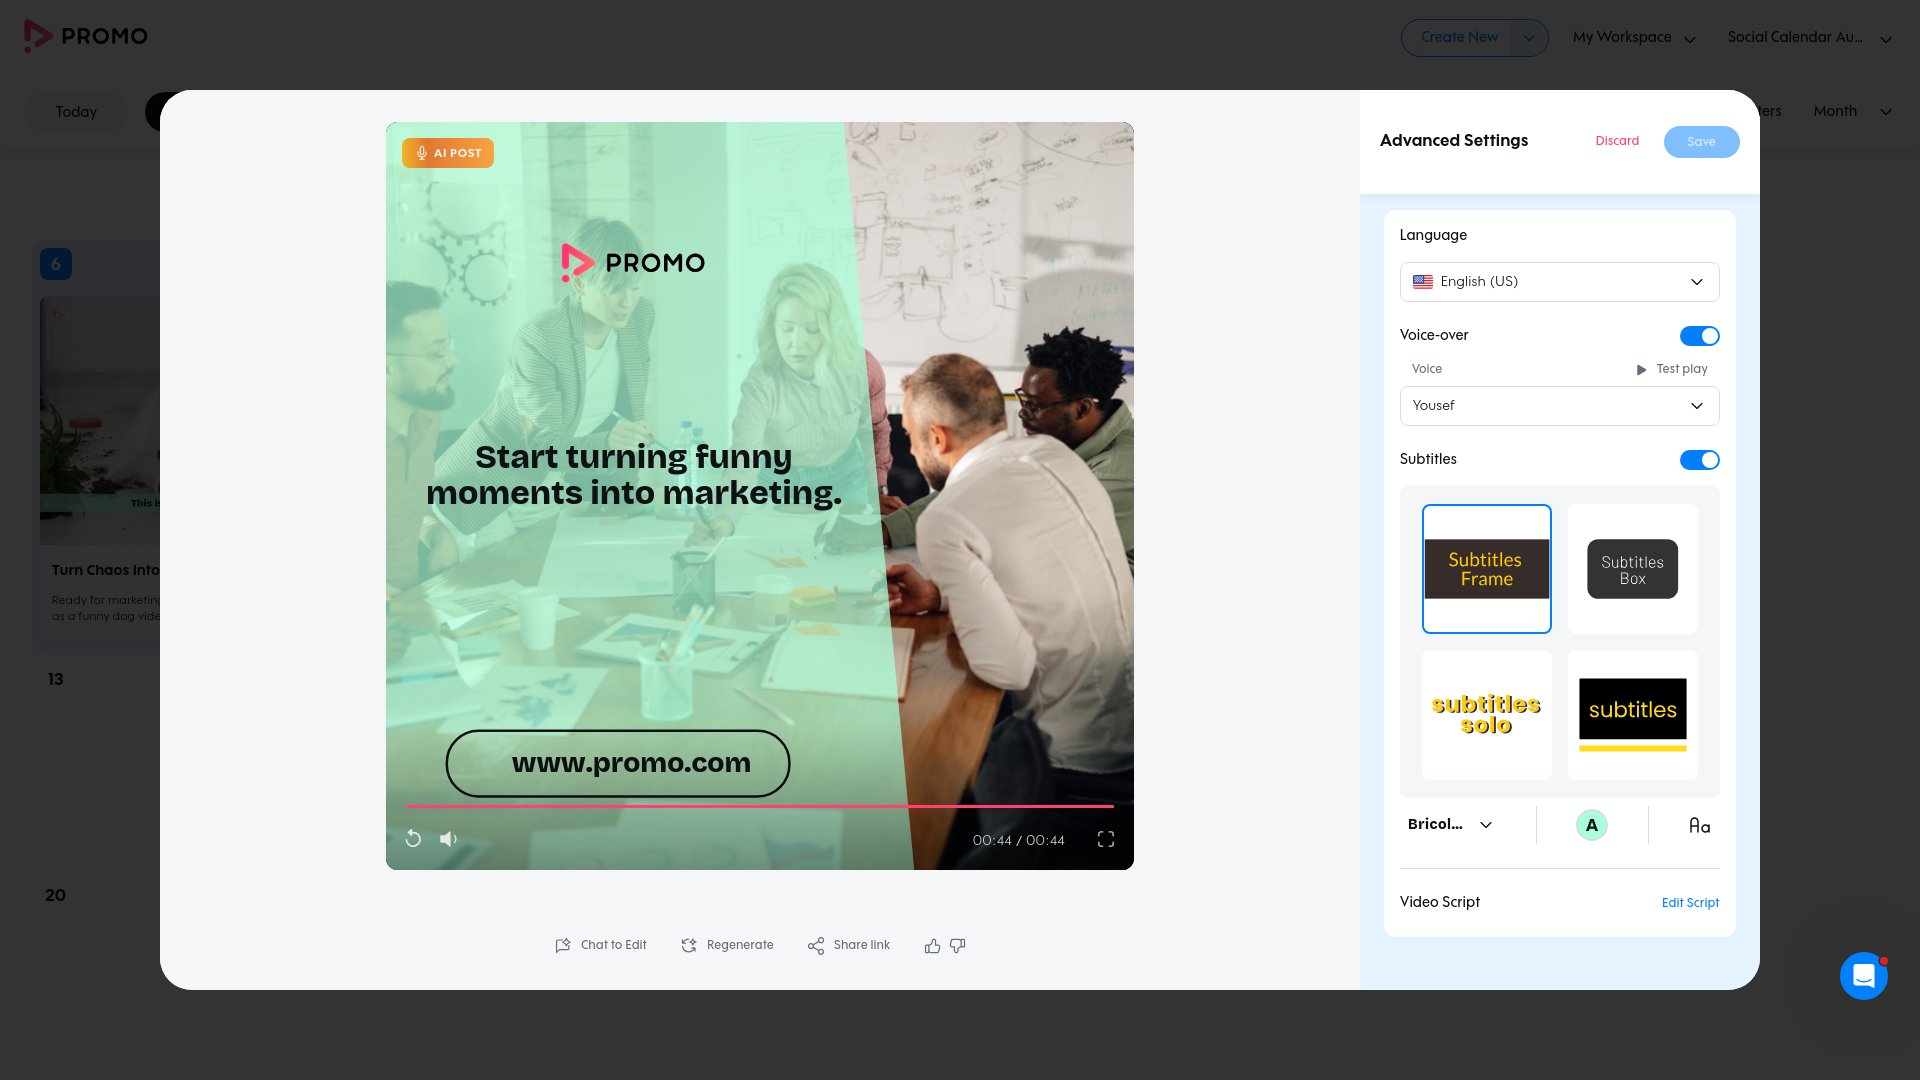Image resolution: width=1920 pixels, height=1080 pixels.
Task: Click the Discard link
Action: 1617,141
